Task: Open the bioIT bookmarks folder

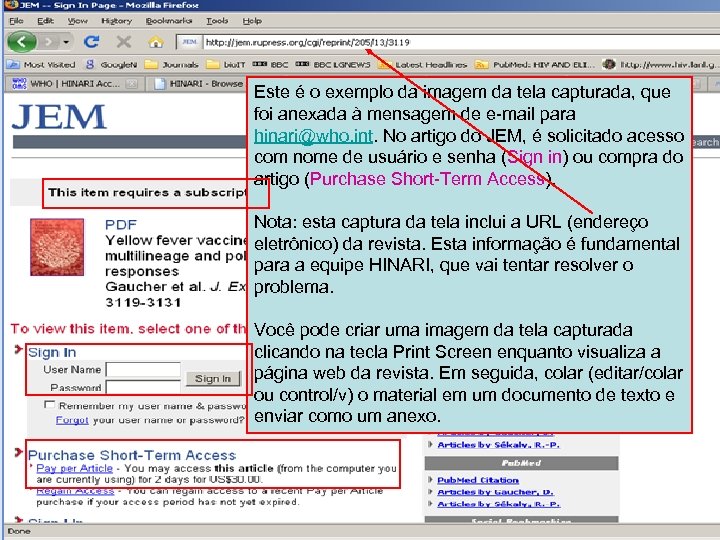Action: click(225, 65)
